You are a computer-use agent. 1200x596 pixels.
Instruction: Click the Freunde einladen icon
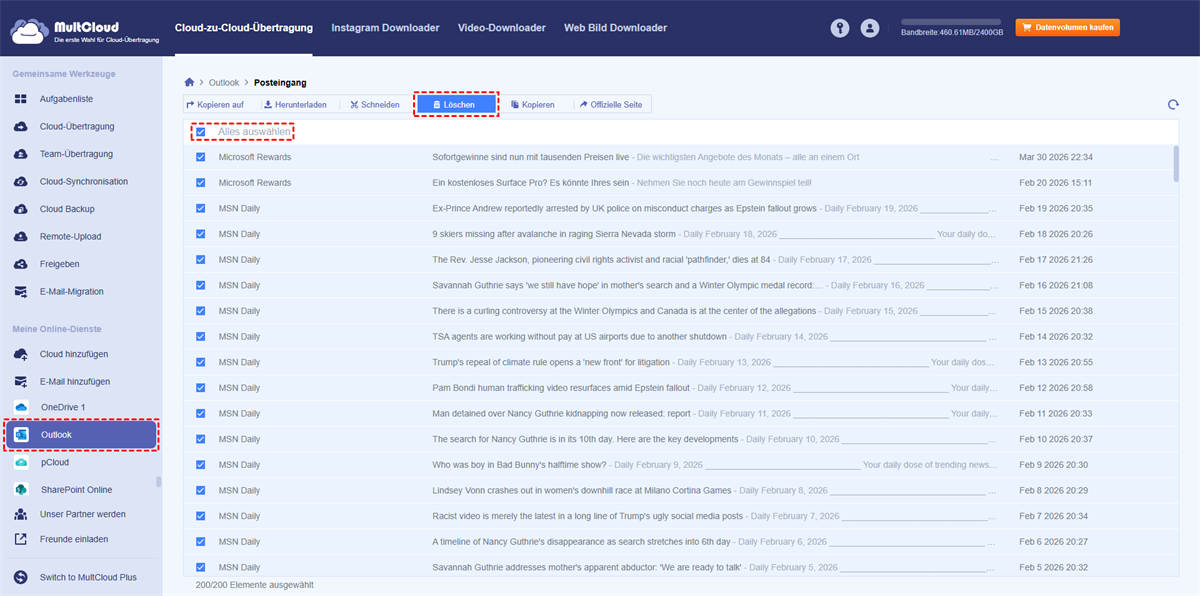click(x=20, y=539)
